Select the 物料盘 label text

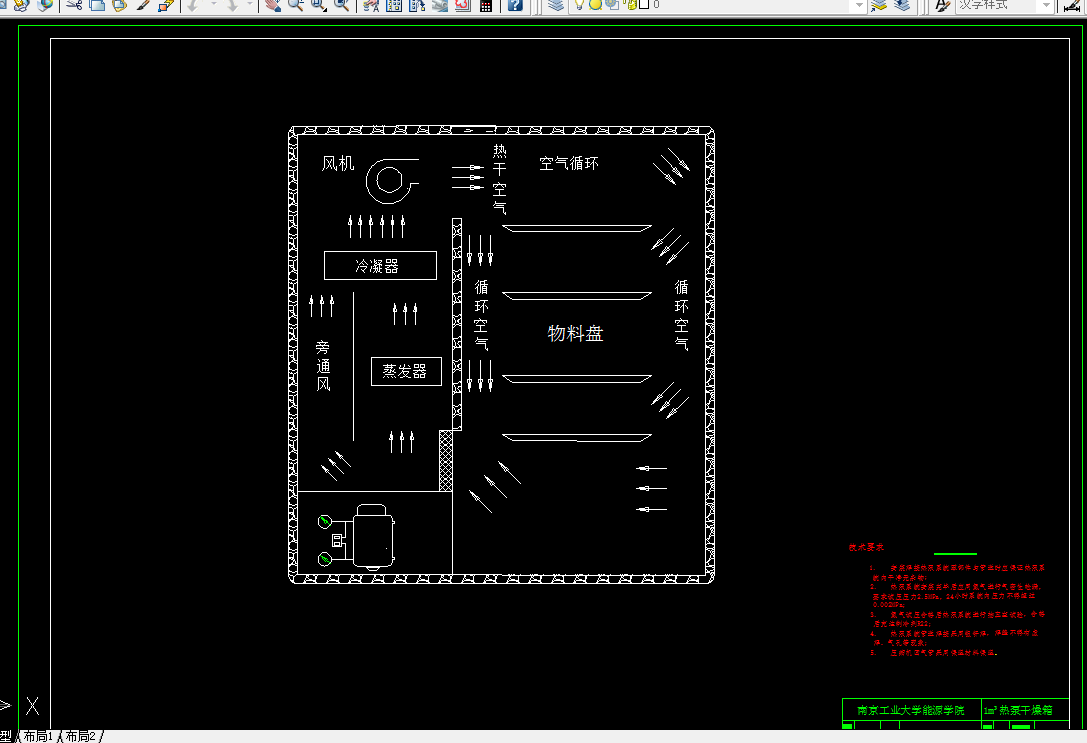(x=575, y=333)
